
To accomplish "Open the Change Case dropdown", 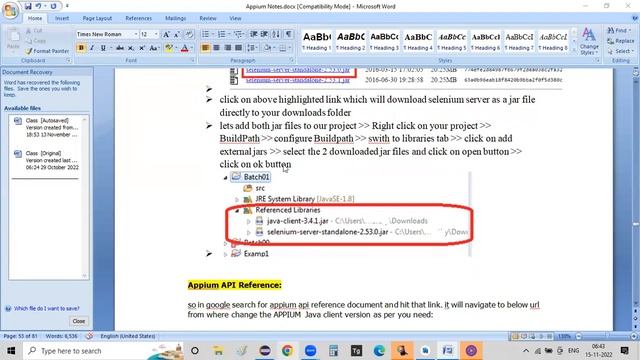I will (x=154, y=48).
